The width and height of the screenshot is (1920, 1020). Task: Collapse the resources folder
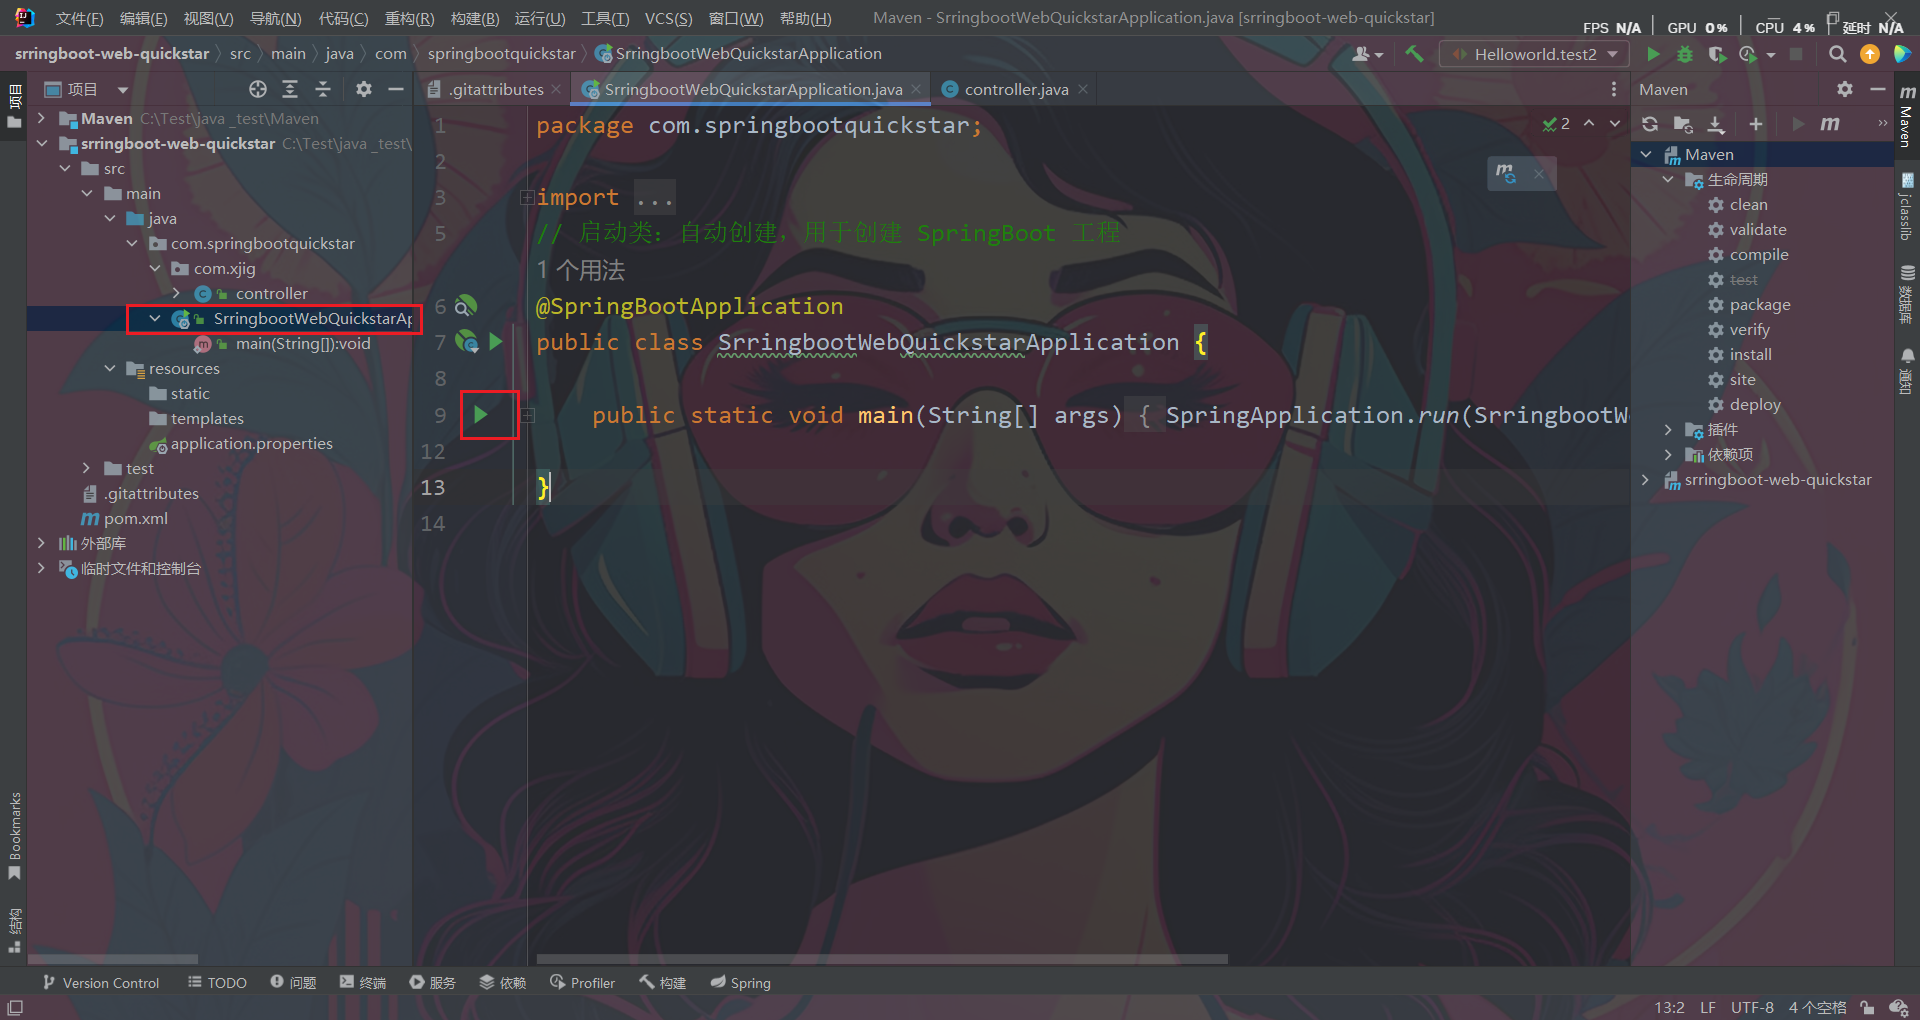click(x=110, y=368)
